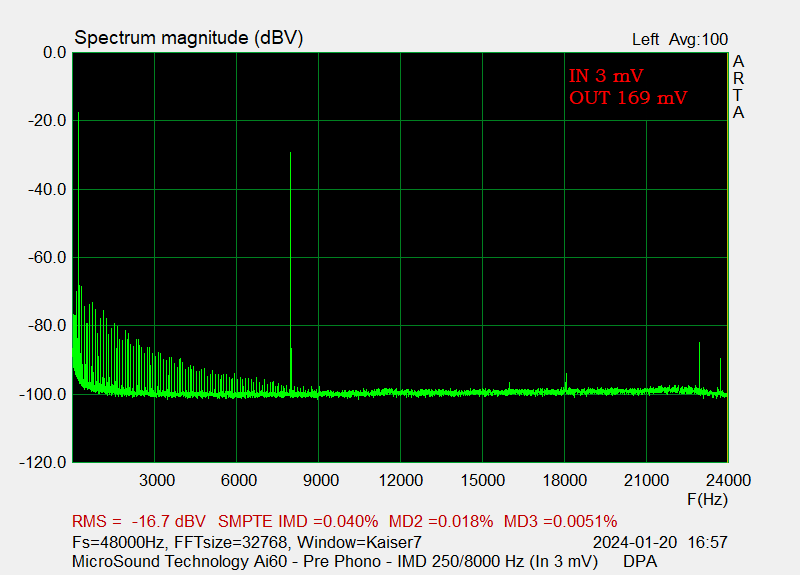Click the 'Left Avg:100' label
The image size is (800, 575).
[680, 39]
